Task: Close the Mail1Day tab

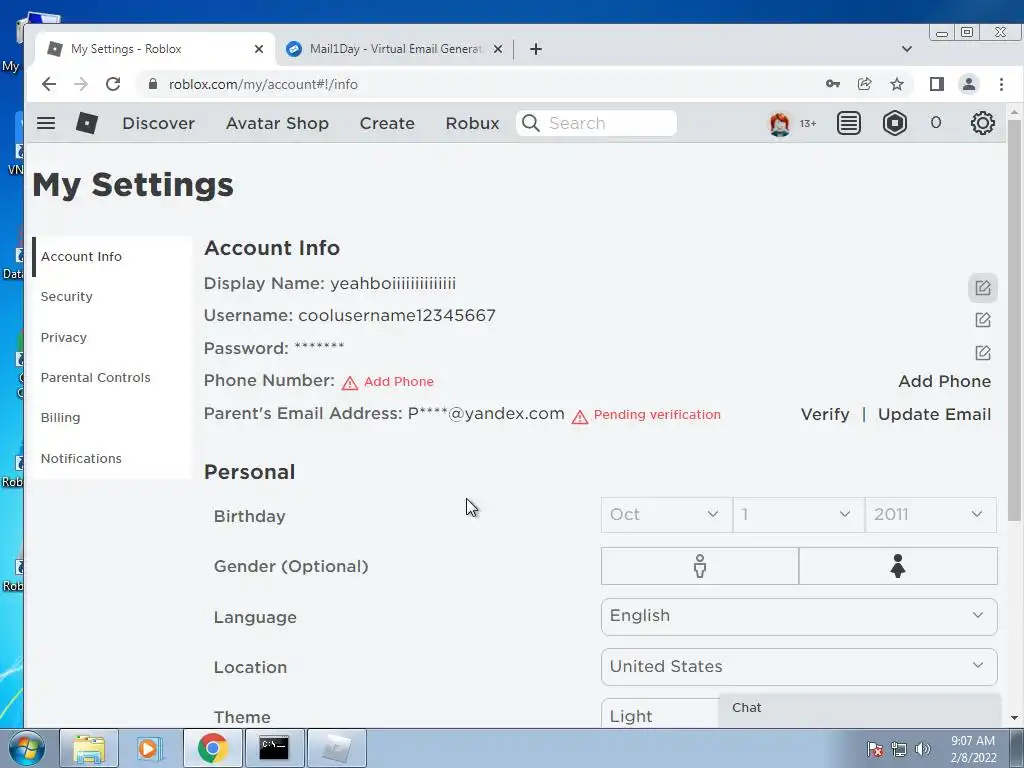Action: 498,49
